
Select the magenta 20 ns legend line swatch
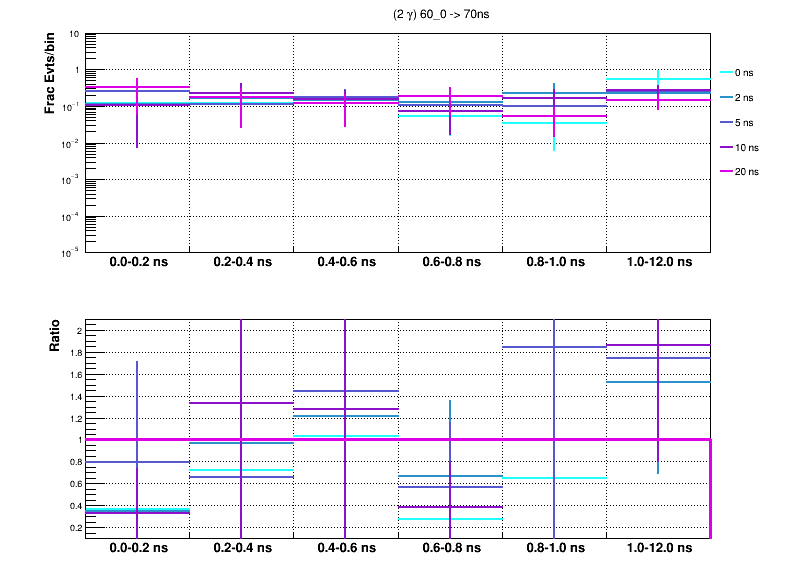coord(727,172)
